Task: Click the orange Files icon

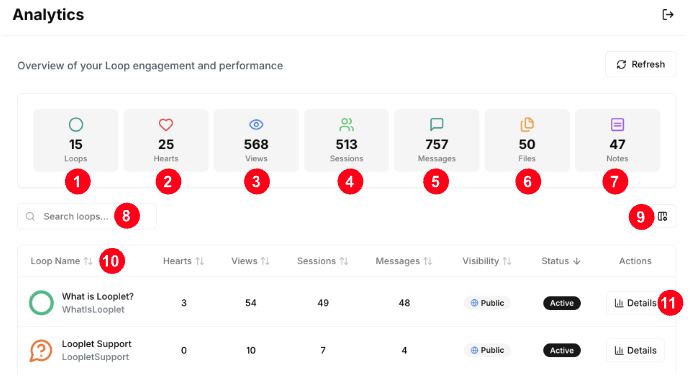Action: [527, 125]
